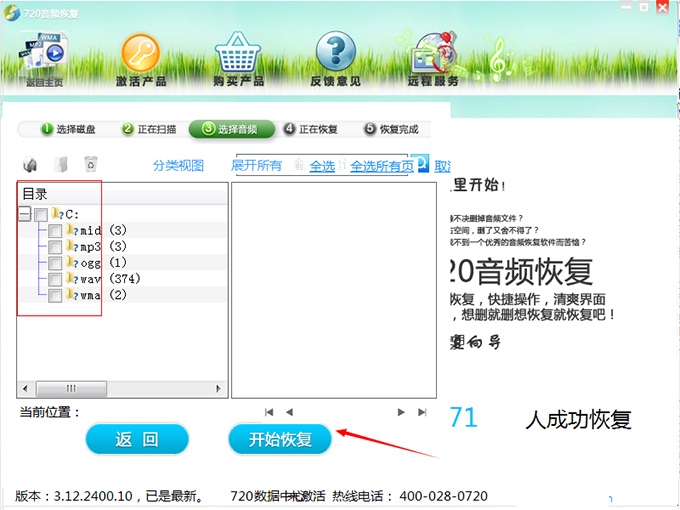Click the directory horizontal scrollbar thumb
The image size is (680, 510).
tap(71, 389)
